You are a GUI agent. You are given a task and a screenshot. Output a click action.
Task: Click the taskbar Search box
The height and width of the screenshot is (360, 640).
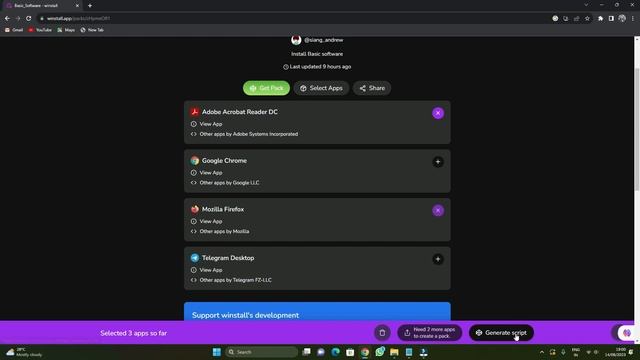tap(261, 352)
